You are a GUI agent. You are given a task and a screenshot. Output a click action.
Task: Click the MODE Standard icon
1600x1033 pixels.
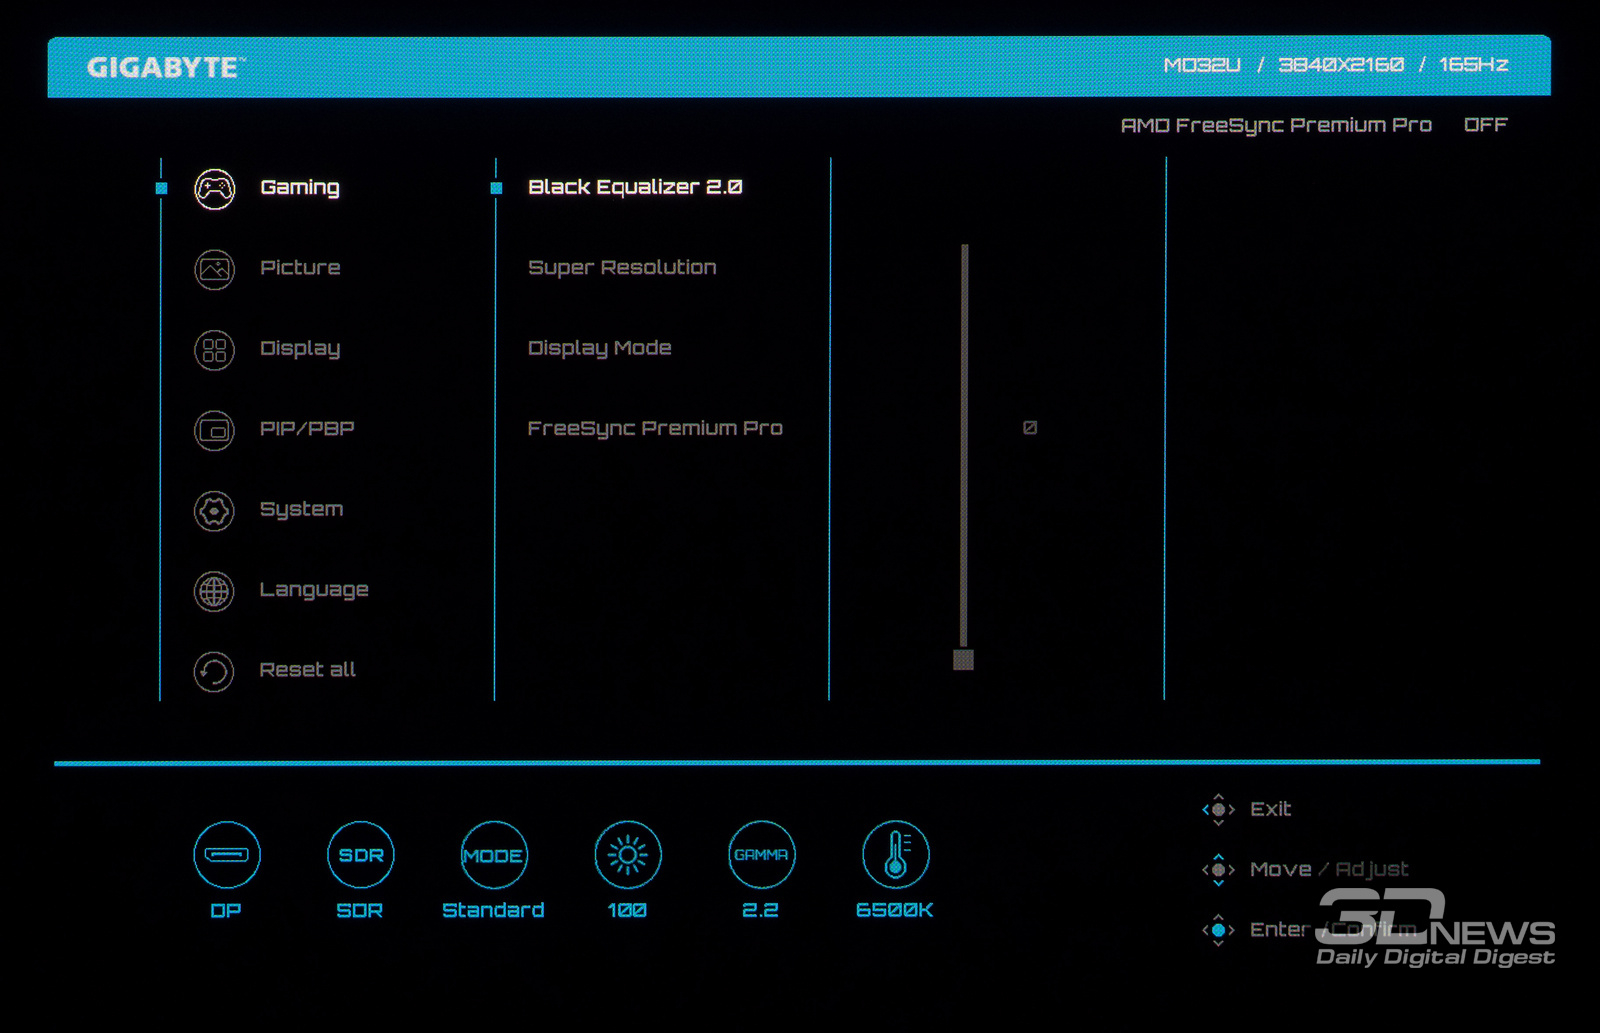pyautogui.click(x=494, y=855)
